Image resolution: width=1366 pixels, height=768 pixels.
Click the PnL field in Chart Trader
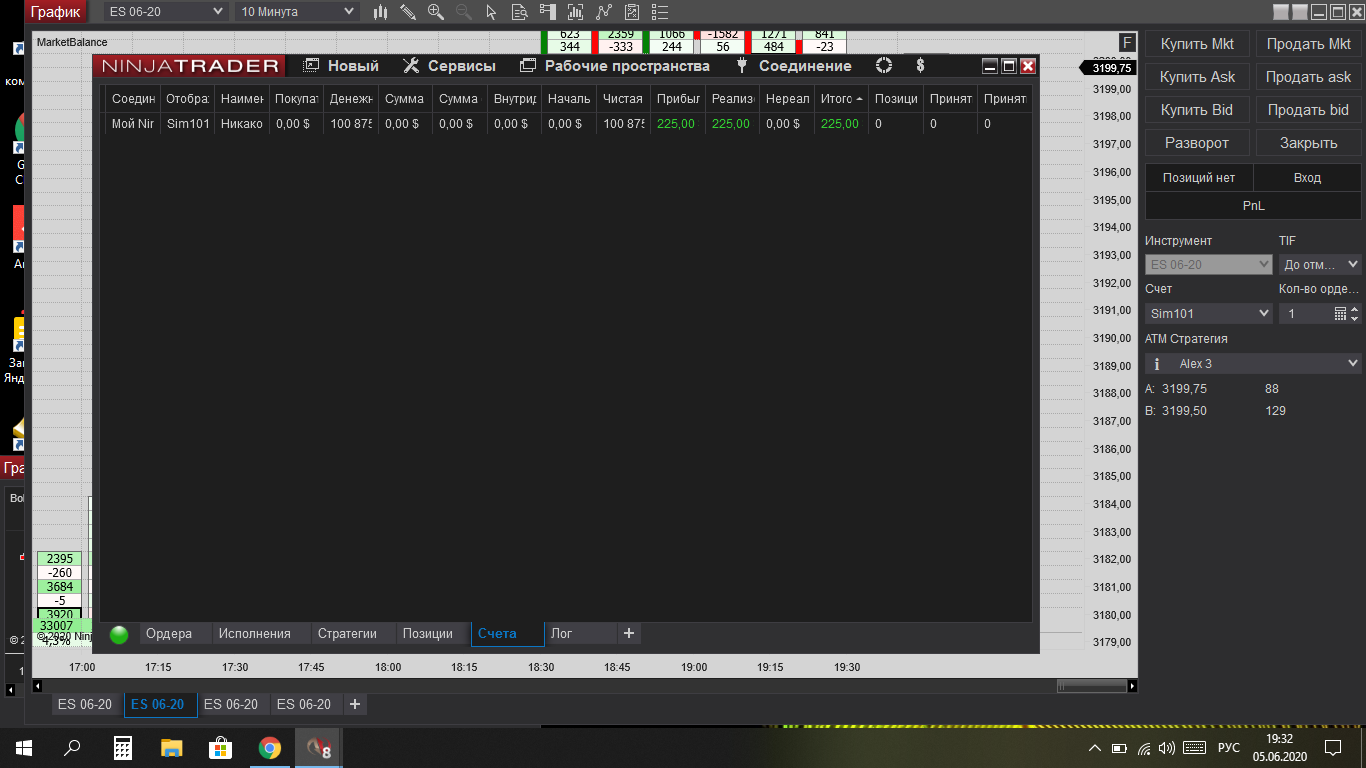tap(1253, 205)
